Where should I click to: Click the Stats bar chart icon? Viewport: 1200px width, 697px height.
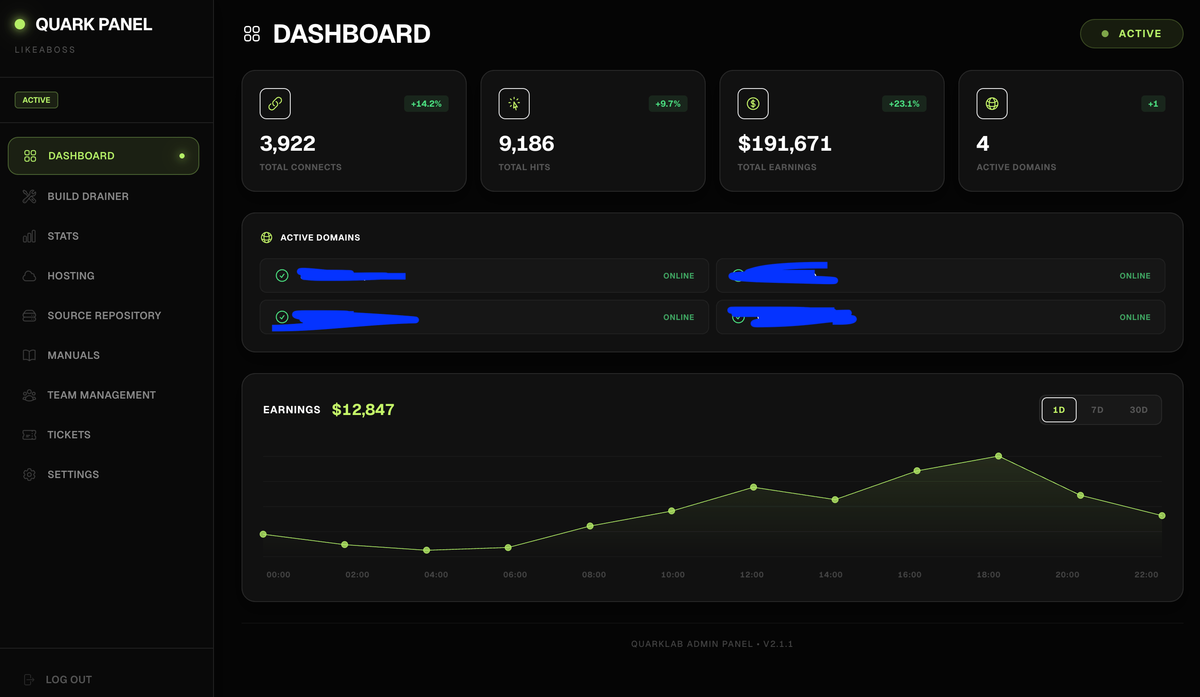pos(29,236)
